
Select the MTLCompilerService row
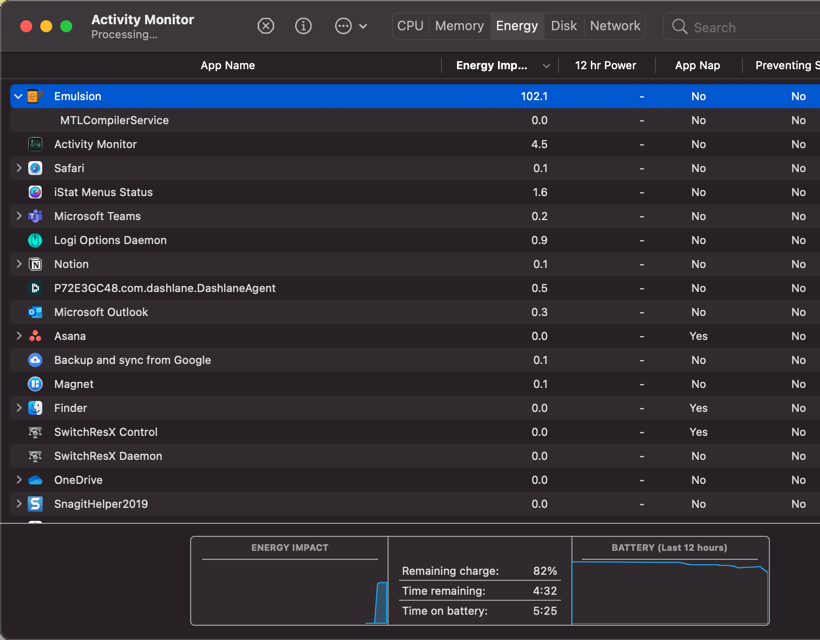tap(415, 120)
